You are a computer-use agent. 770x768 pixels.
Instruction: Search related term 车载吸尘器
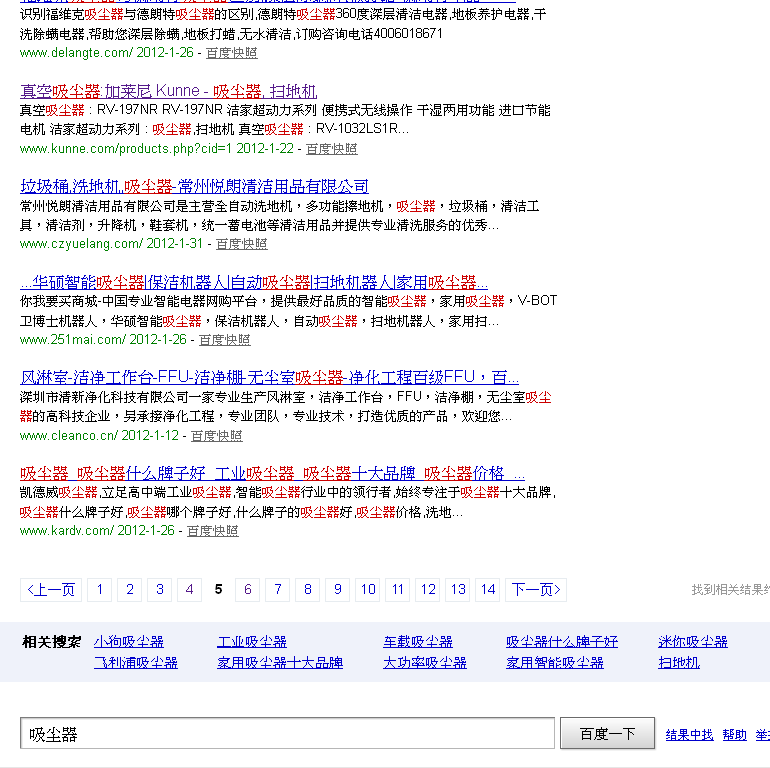pyautogui.click(x=418, y=642)
